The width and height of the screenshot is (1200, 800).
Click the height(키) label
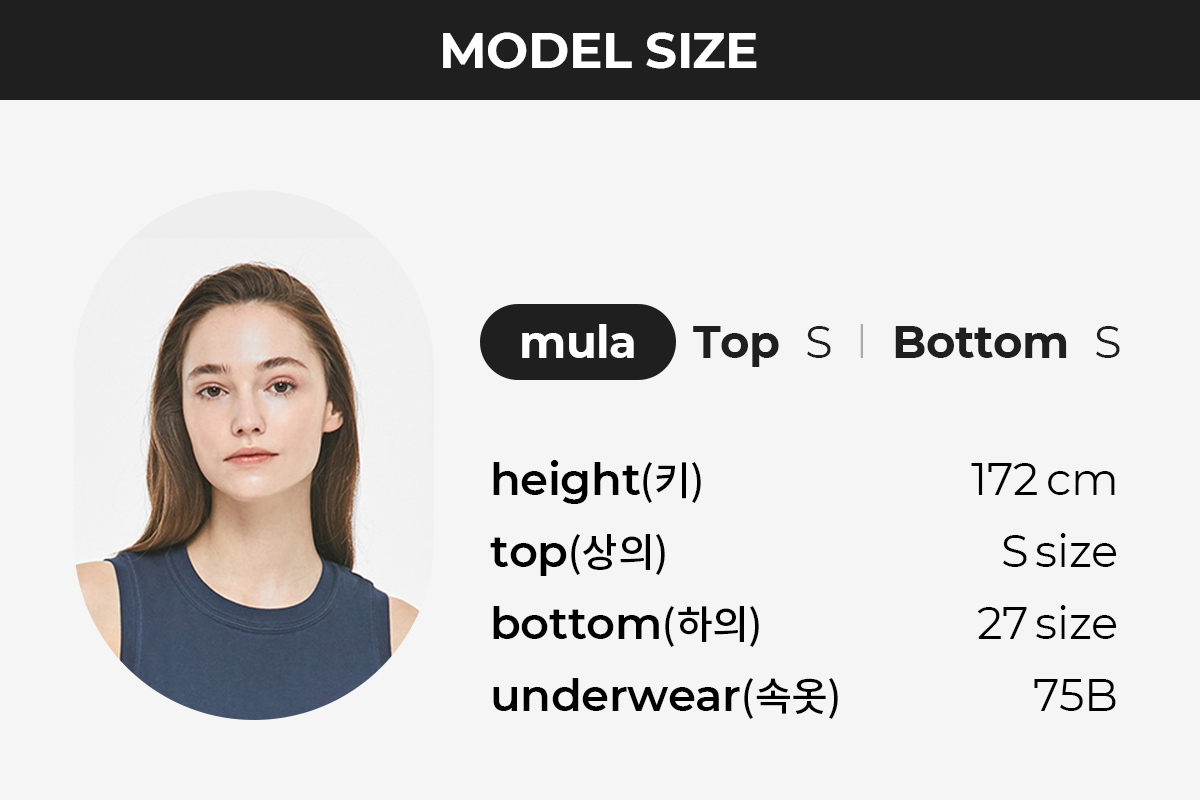pyautogui.click(x=597, y=481)
